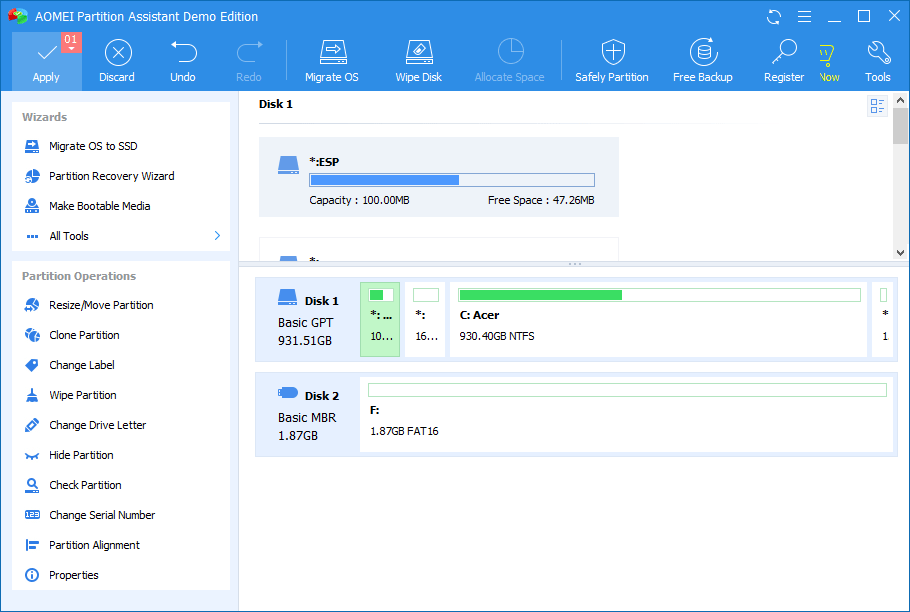Click the F: partition usage bar
This screenshot has height=612, width=910.
point(627,390)
